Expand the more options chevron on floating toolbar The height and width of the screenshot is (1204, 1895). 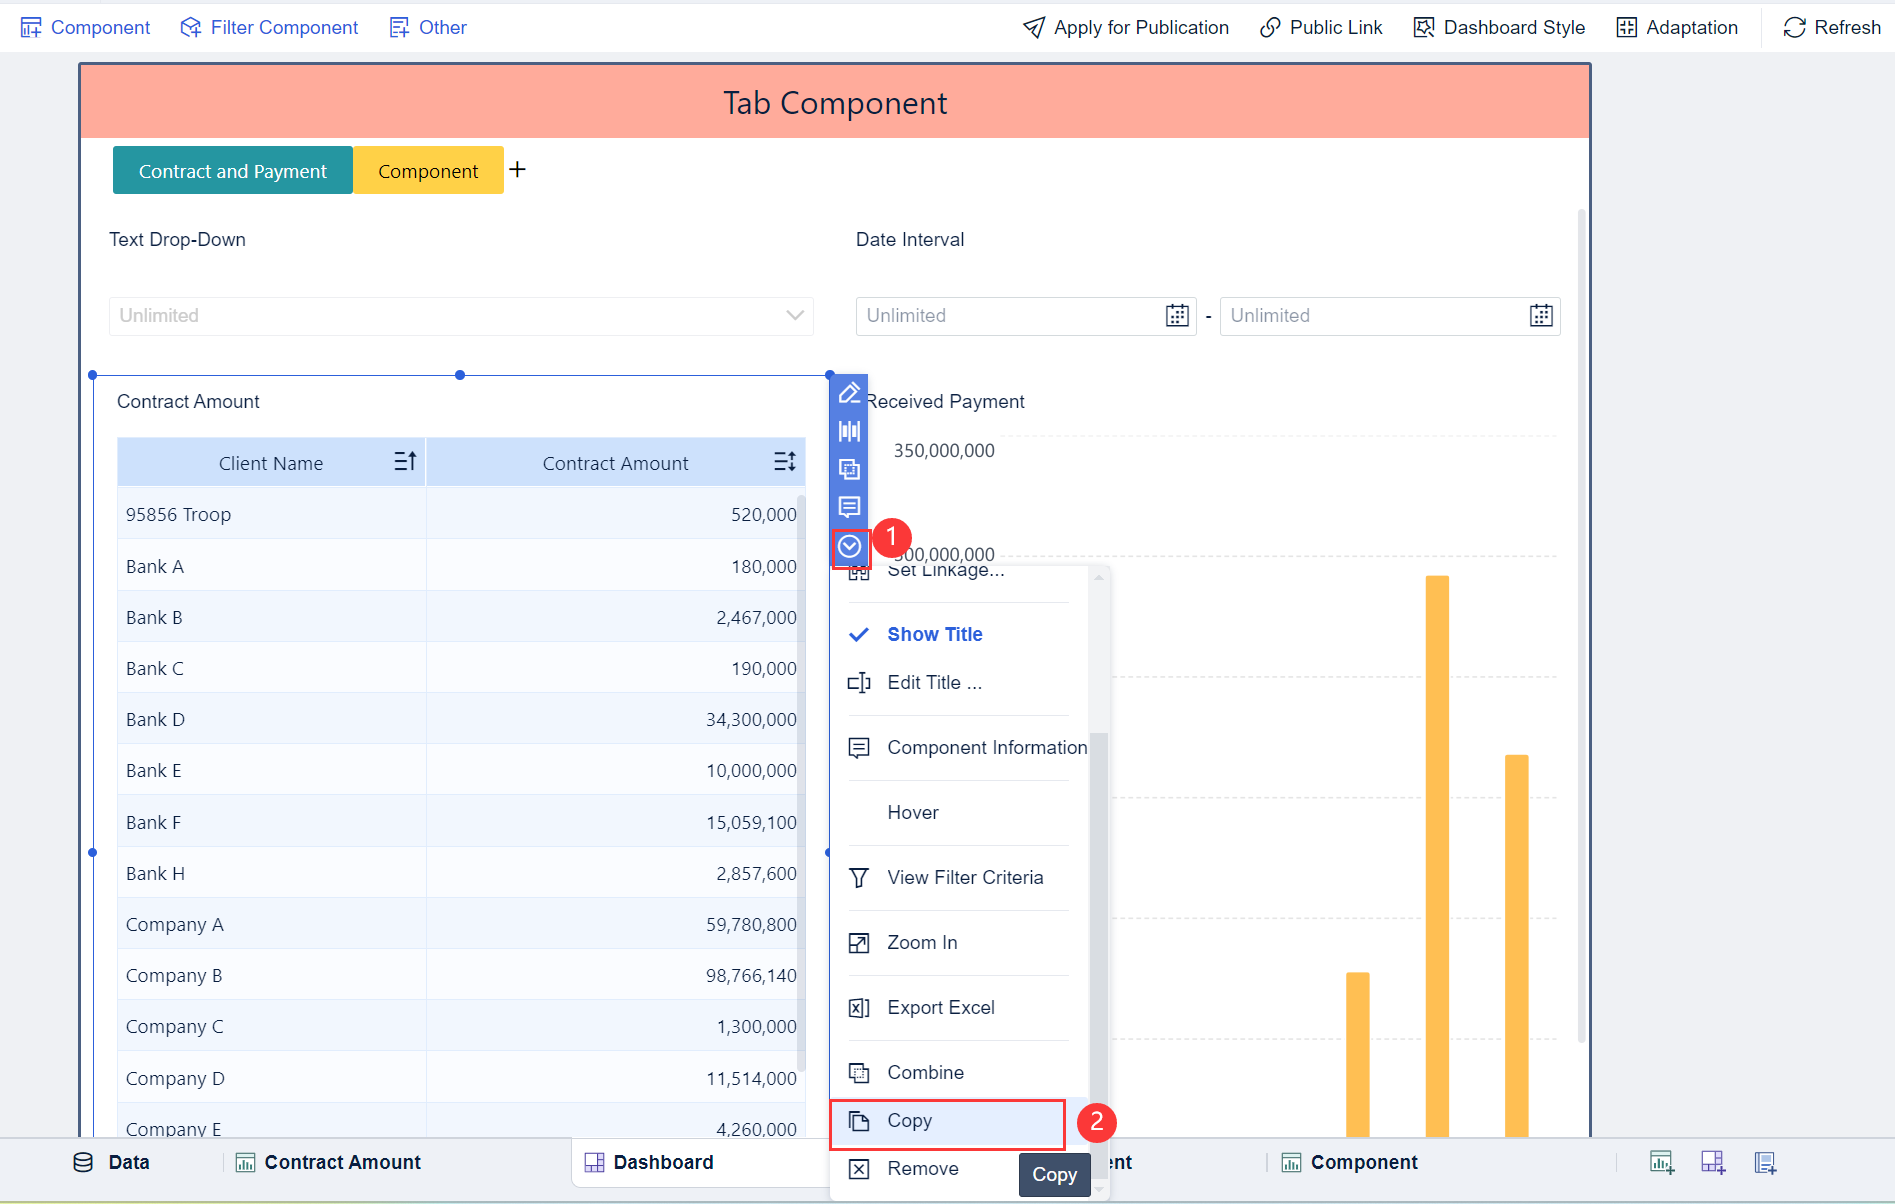tap(849, 547)
